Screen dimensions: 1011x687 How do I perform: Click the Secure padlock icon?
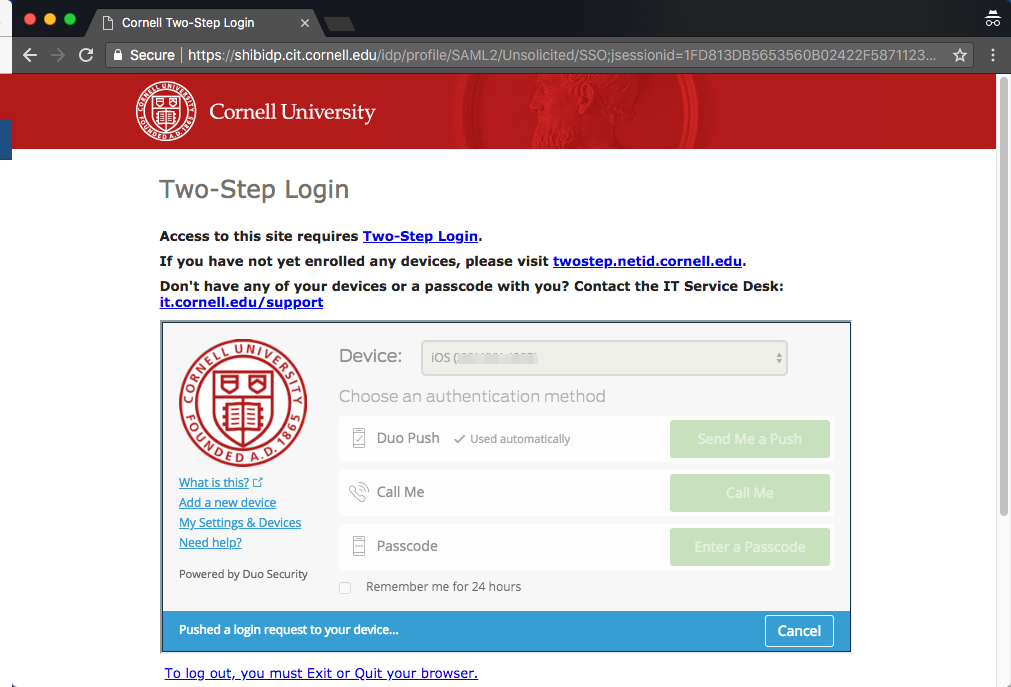pos(118,55)
